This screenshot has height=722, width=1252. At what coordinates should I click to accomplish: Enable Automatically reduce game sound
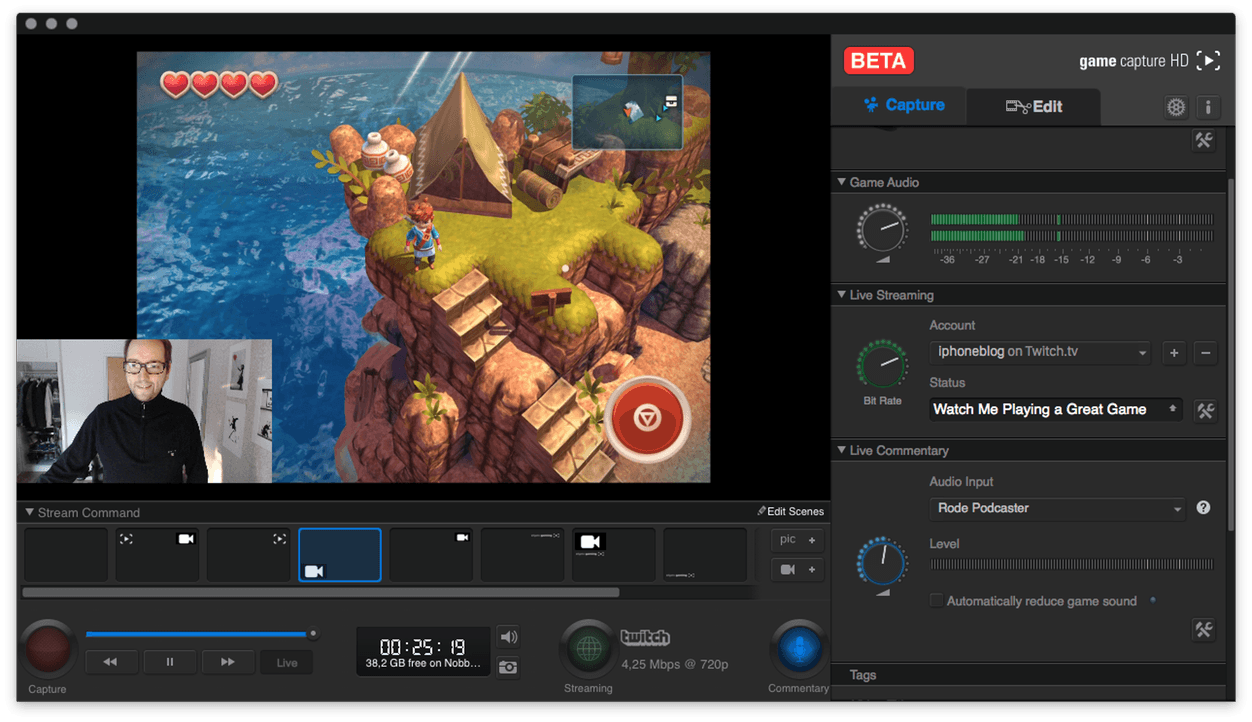tap(936, 601)
